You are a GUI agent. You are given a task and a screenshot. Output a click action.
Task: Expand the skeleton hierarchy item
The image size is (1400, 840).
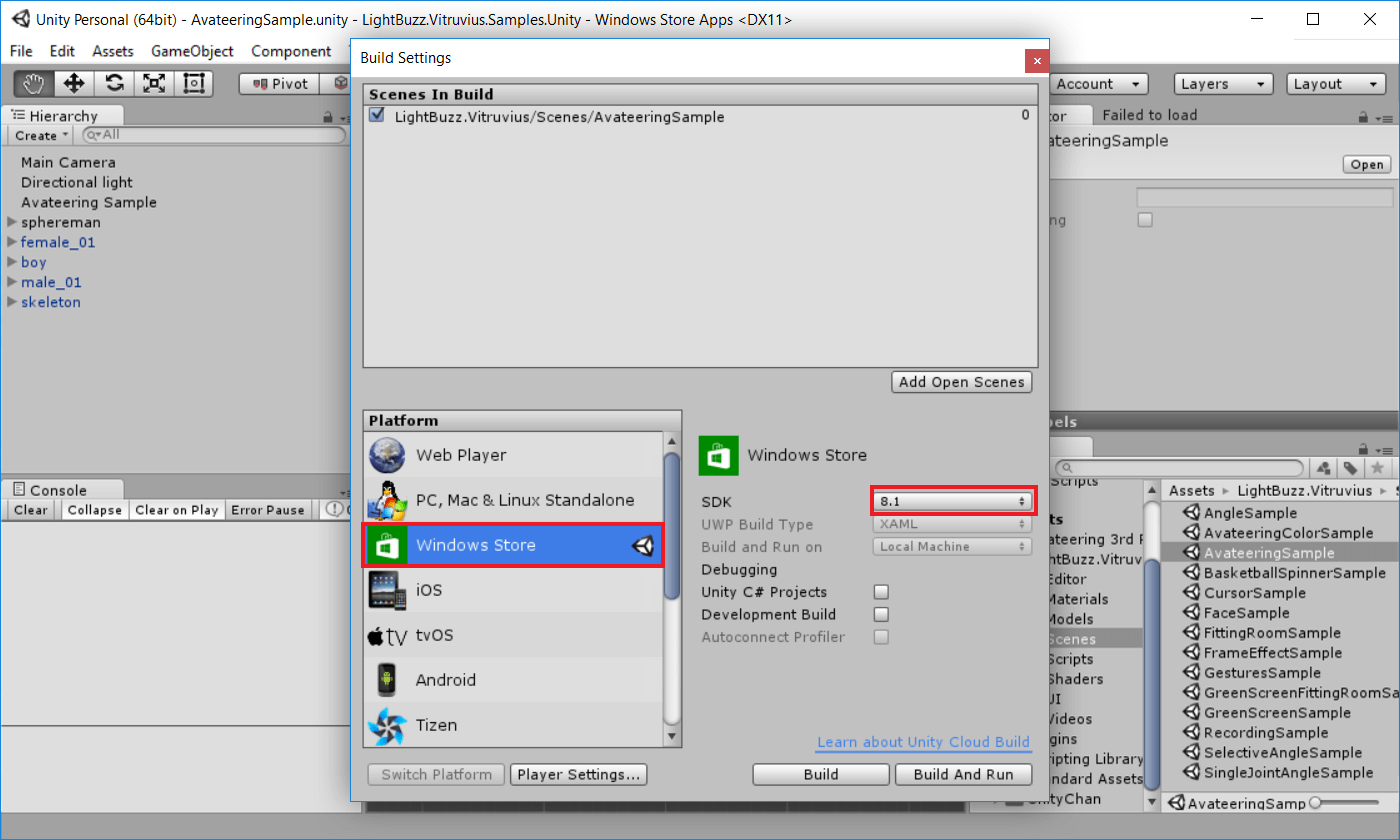pos(12,302)
